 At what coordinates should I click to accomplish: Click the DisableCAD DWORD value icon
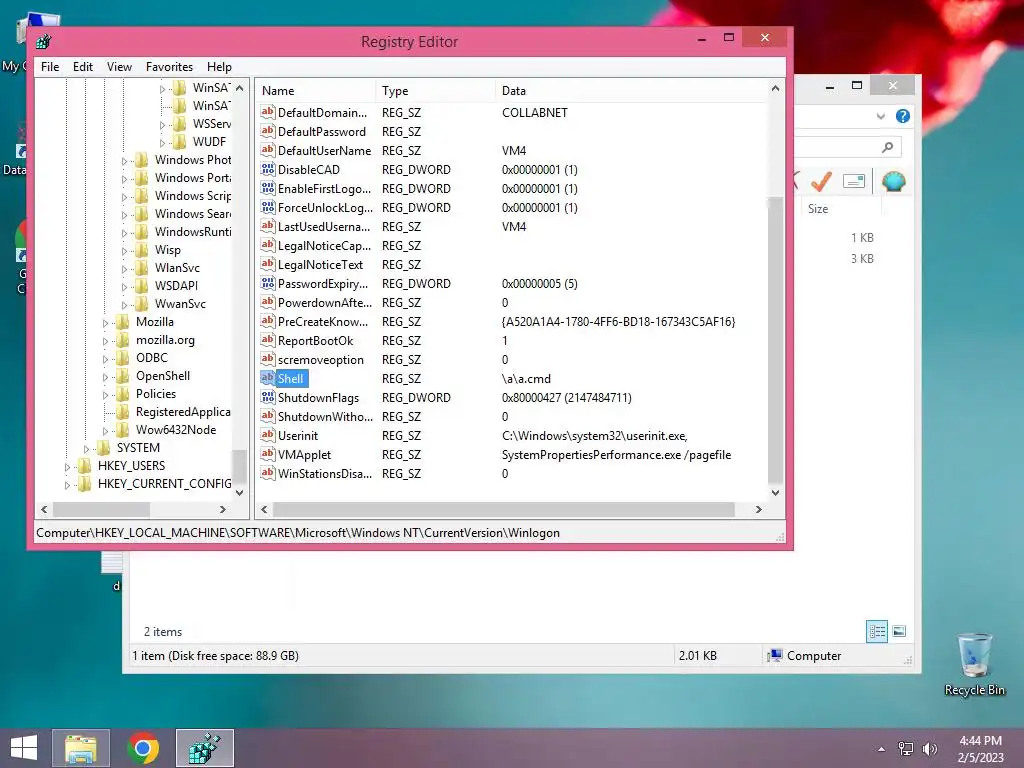(267, 169)
